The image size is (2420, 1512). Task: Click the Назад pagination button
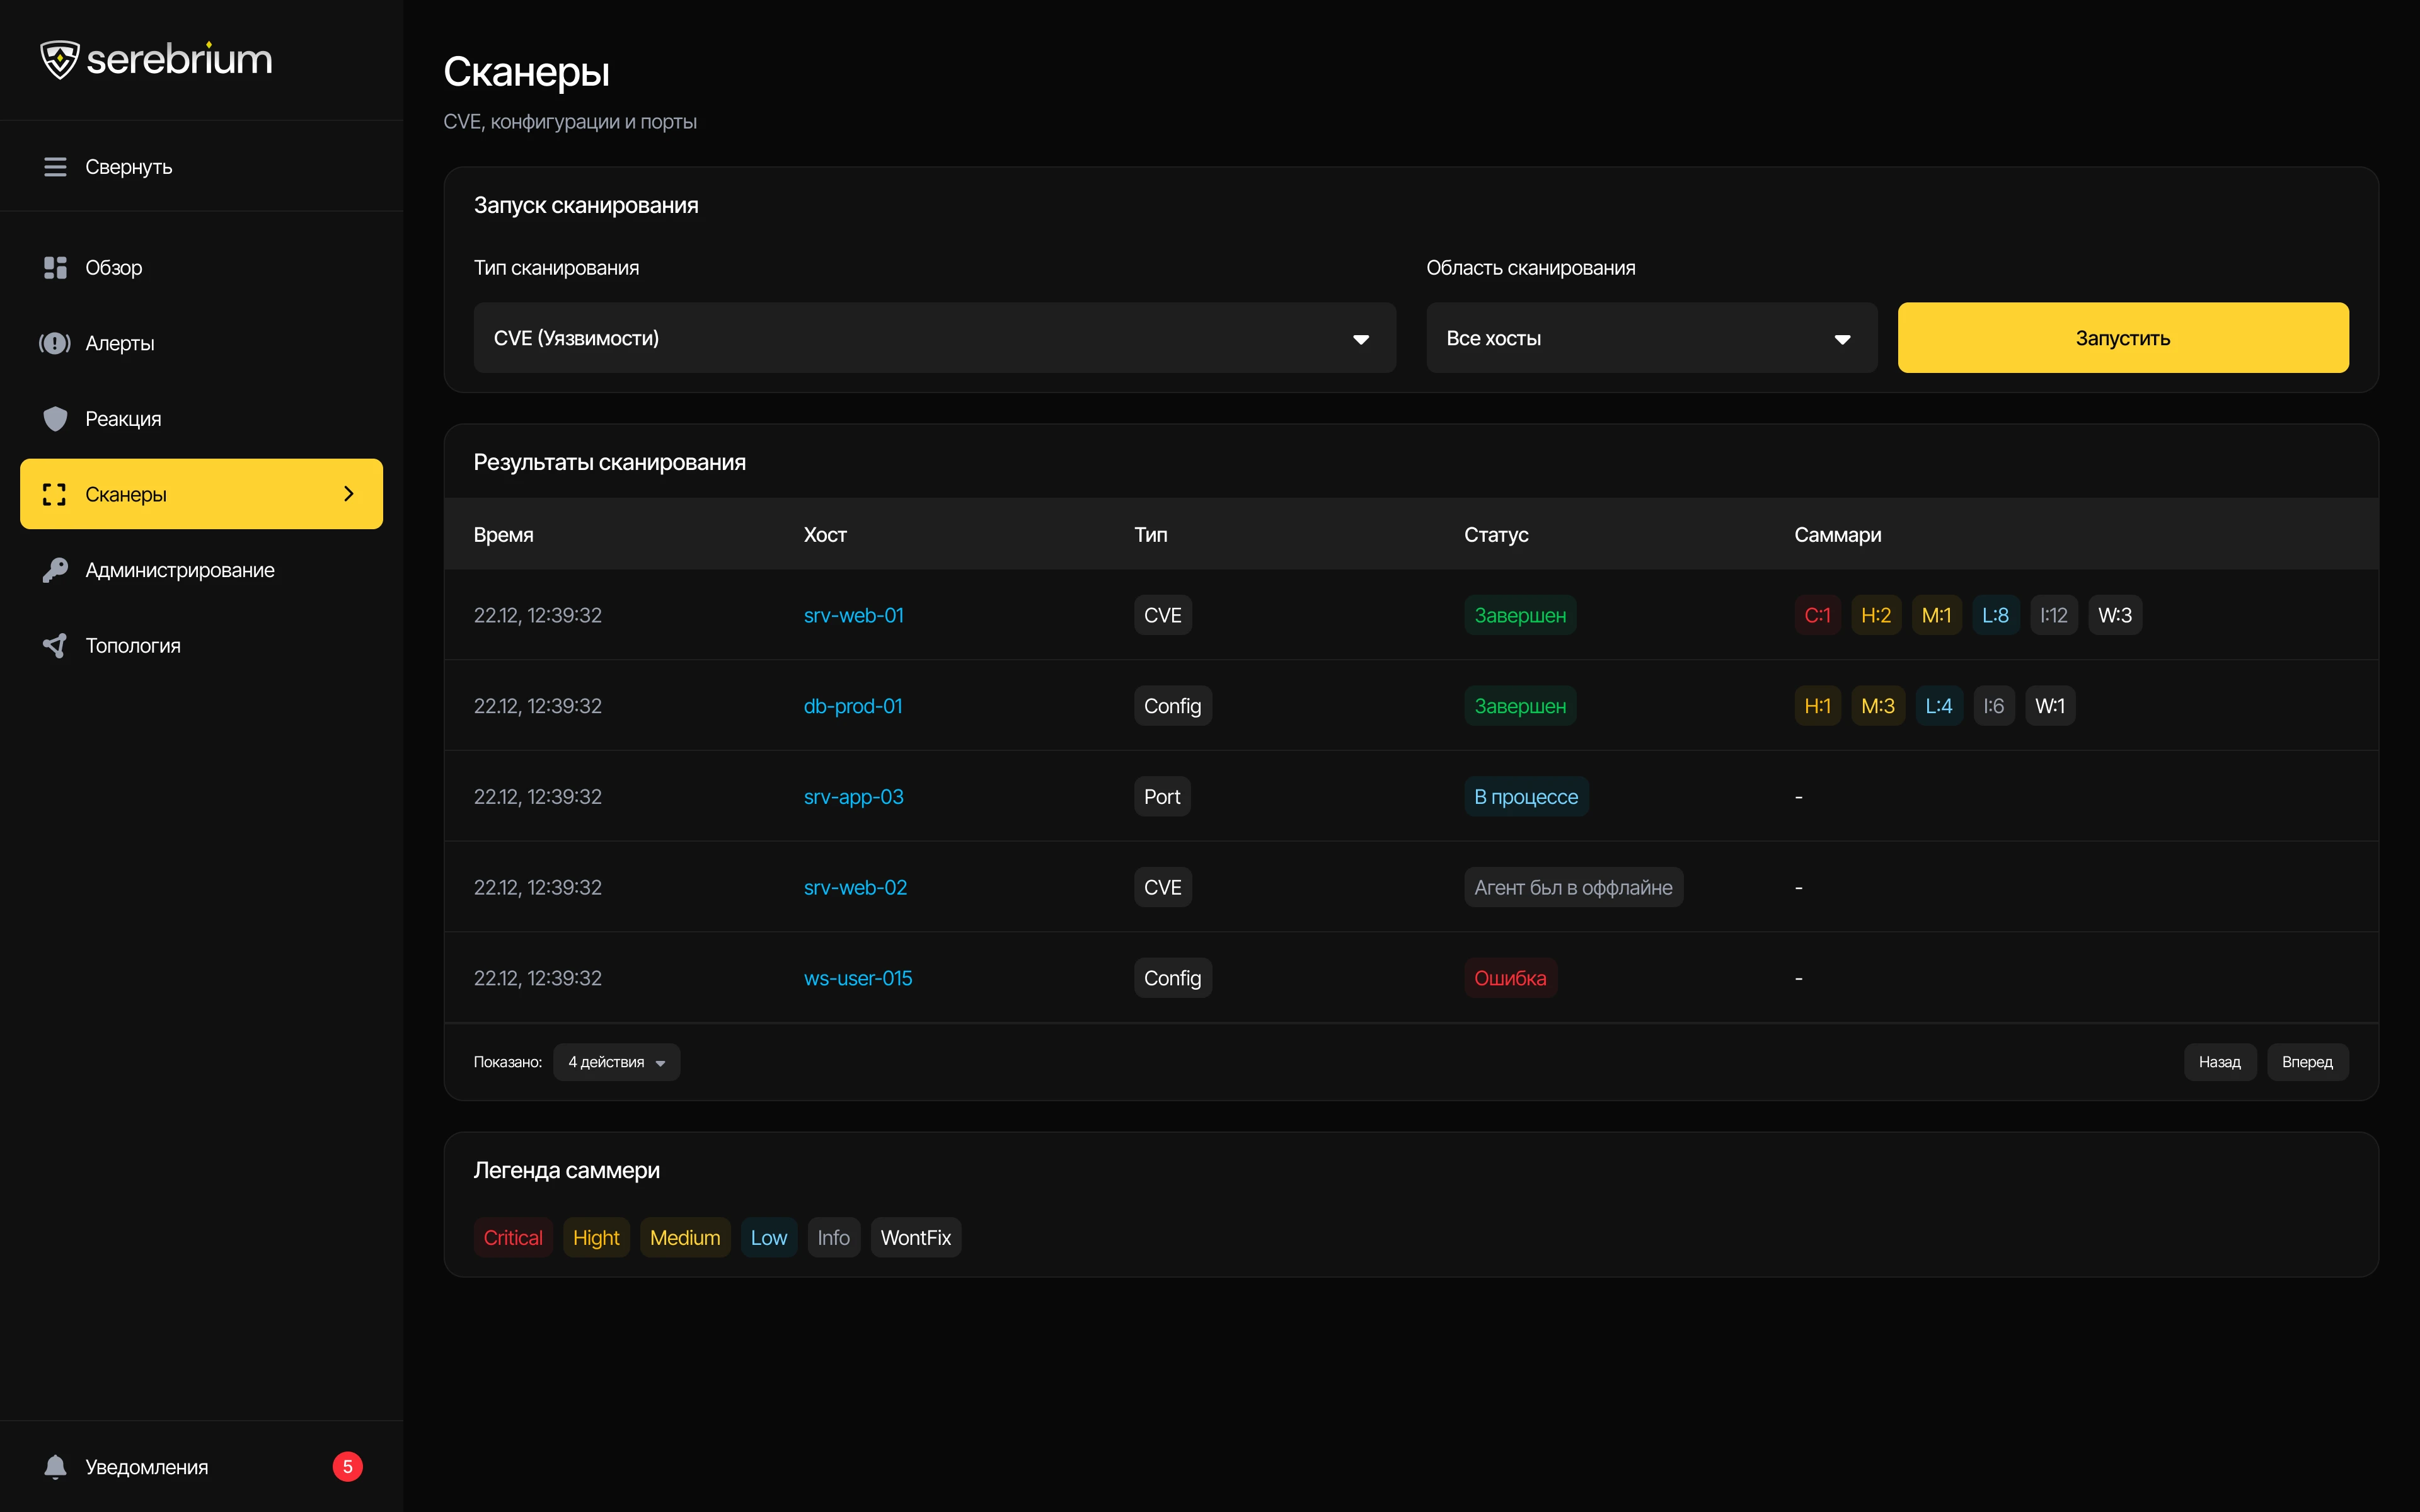coord(2219,1062)
